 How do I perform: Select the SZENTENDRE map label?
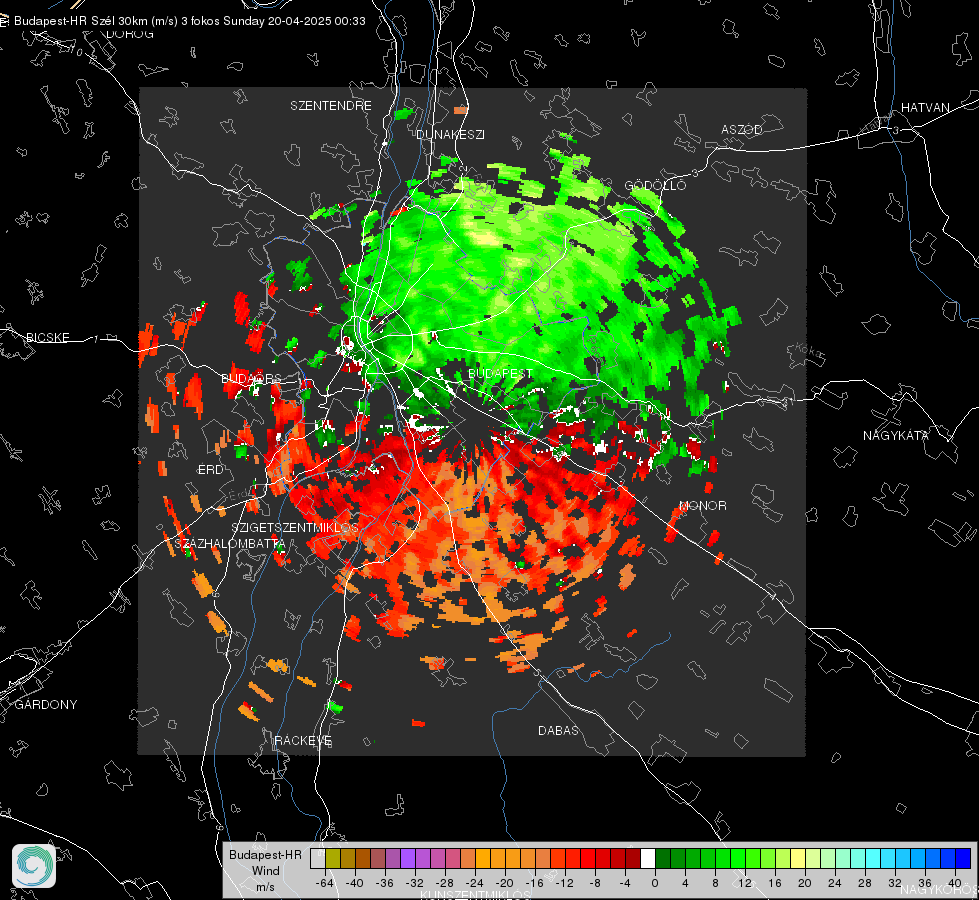coord(331,106)
